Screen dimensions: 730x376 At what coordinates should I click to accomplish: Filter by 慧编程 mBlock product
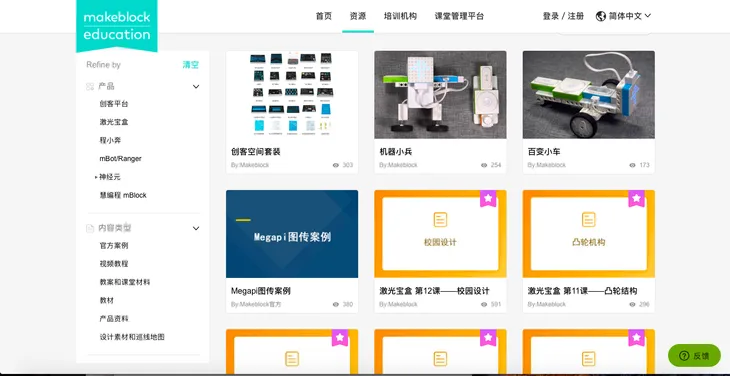(123, 195)
